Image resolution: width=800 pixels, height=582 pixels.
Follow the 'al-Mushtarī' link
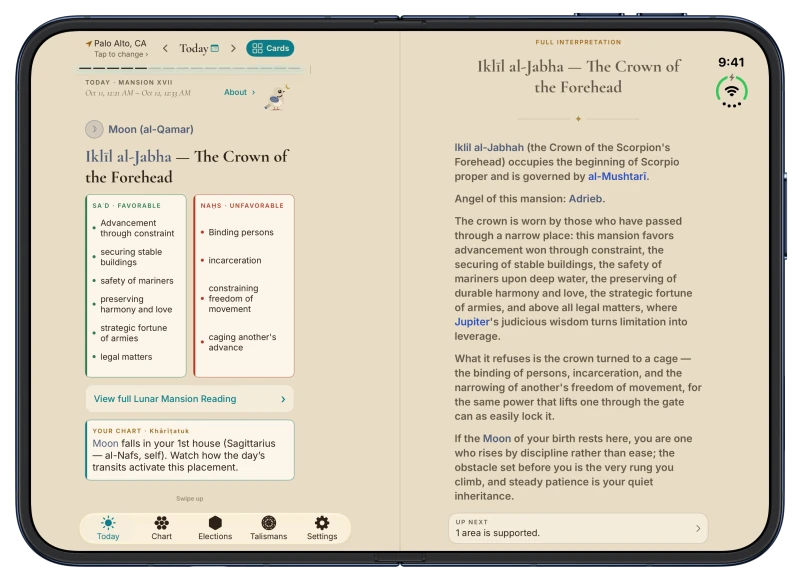617,176
